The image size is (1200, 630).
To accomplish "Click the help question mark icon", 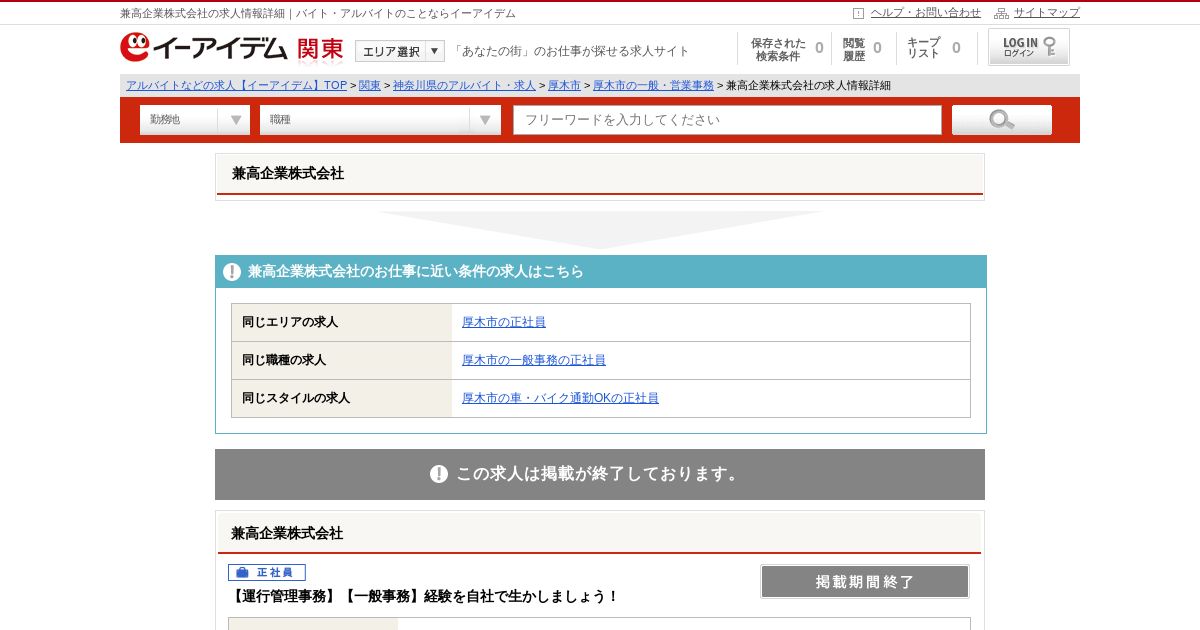I will pyautogui.click(x=858, y=13).
